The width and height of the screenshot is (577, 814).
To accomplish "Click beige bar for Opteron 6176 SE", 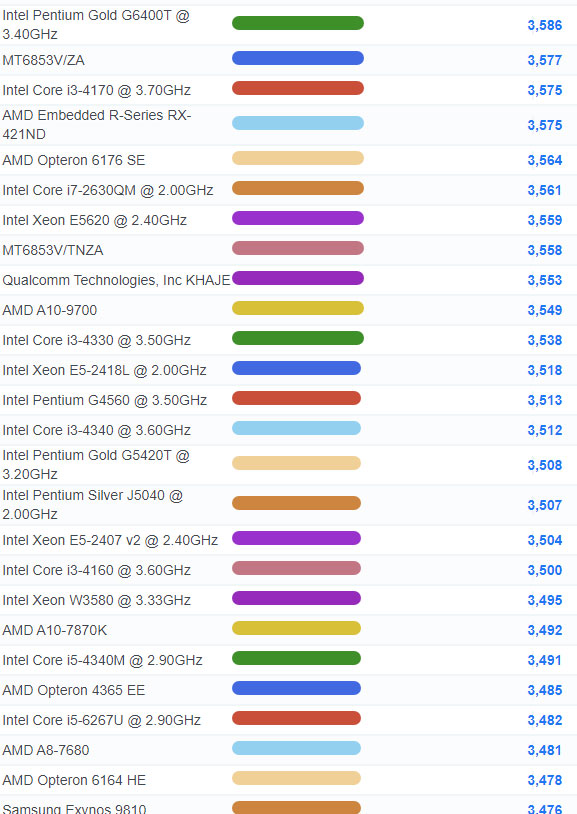I will [298, 158].
